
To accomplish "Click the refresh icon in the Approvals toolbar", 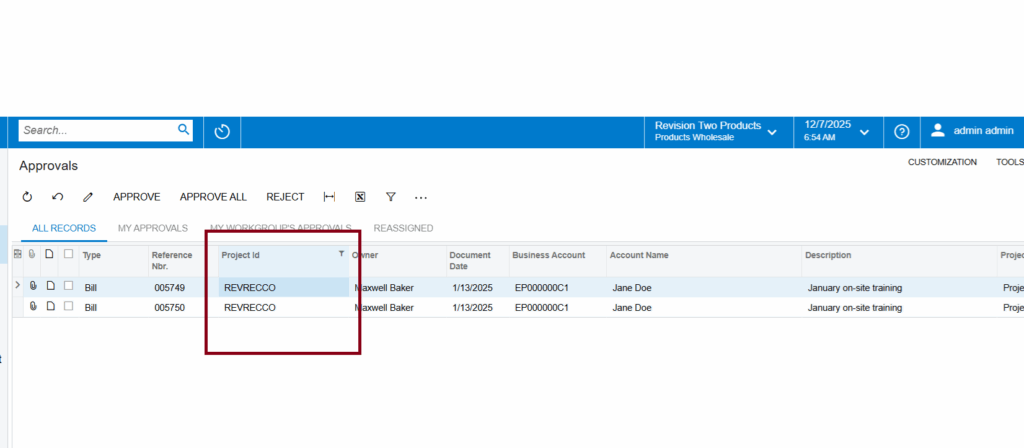I will [x=27, y=197].
